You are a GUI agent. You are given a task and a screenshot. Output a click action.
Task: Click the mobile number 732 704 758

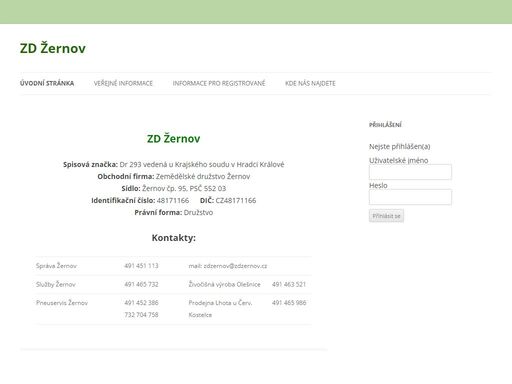tap(141, 315)
